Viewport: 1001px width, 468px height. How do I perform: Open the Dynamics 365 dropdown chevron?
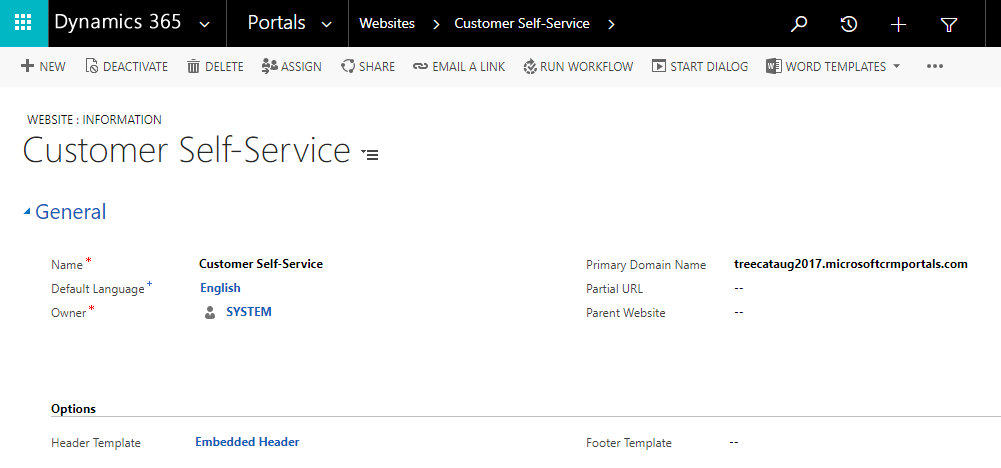(x=205, y=25)
